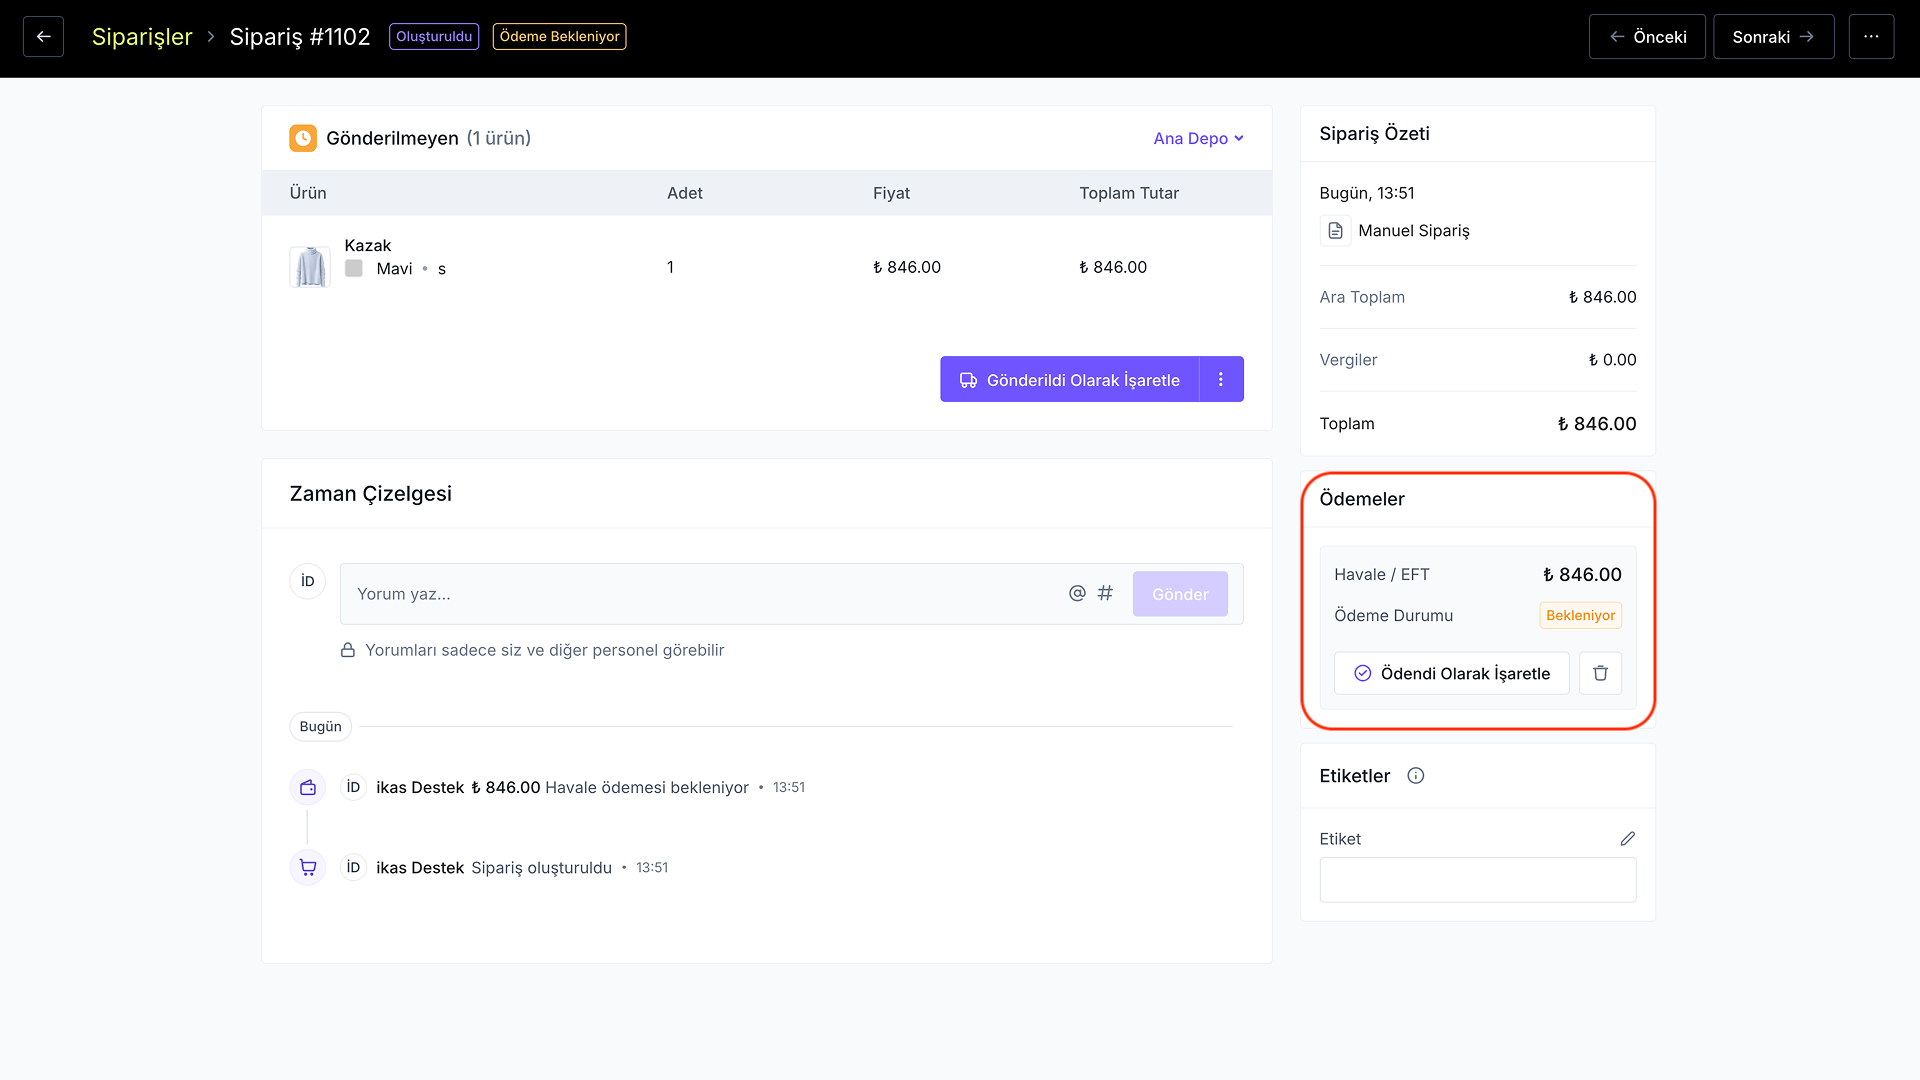Click the Sipariş oluşturuldu timeline entry
This screenshot has width=1920, height=1080.
click(541, 867)
